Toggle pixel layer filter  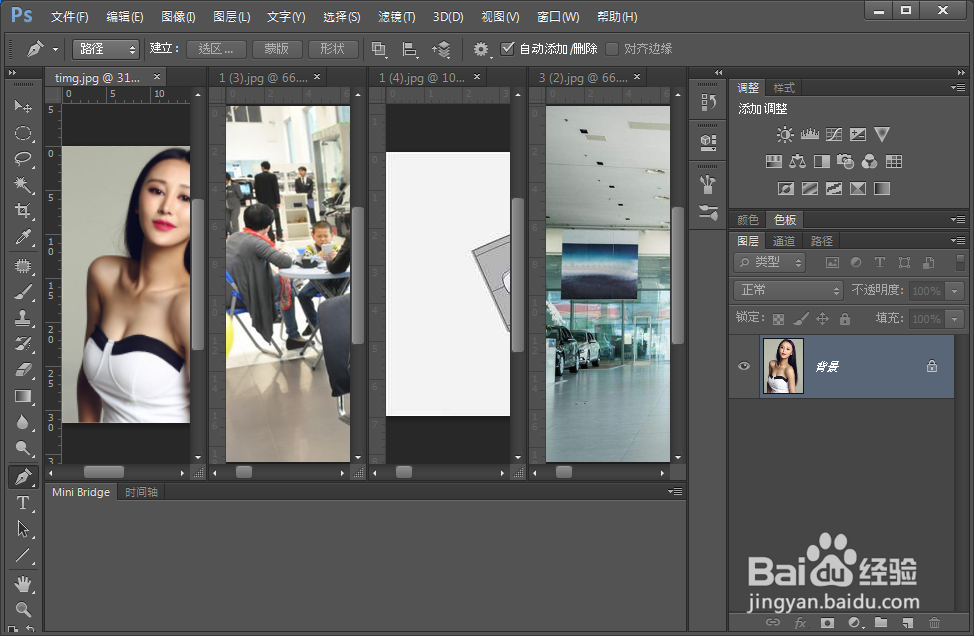tap(832, 263)
